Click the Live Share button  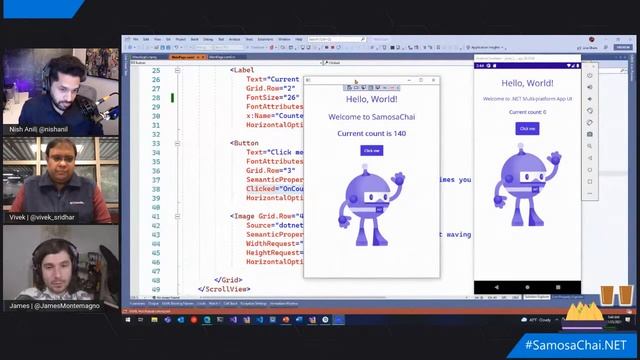point(587,48)
